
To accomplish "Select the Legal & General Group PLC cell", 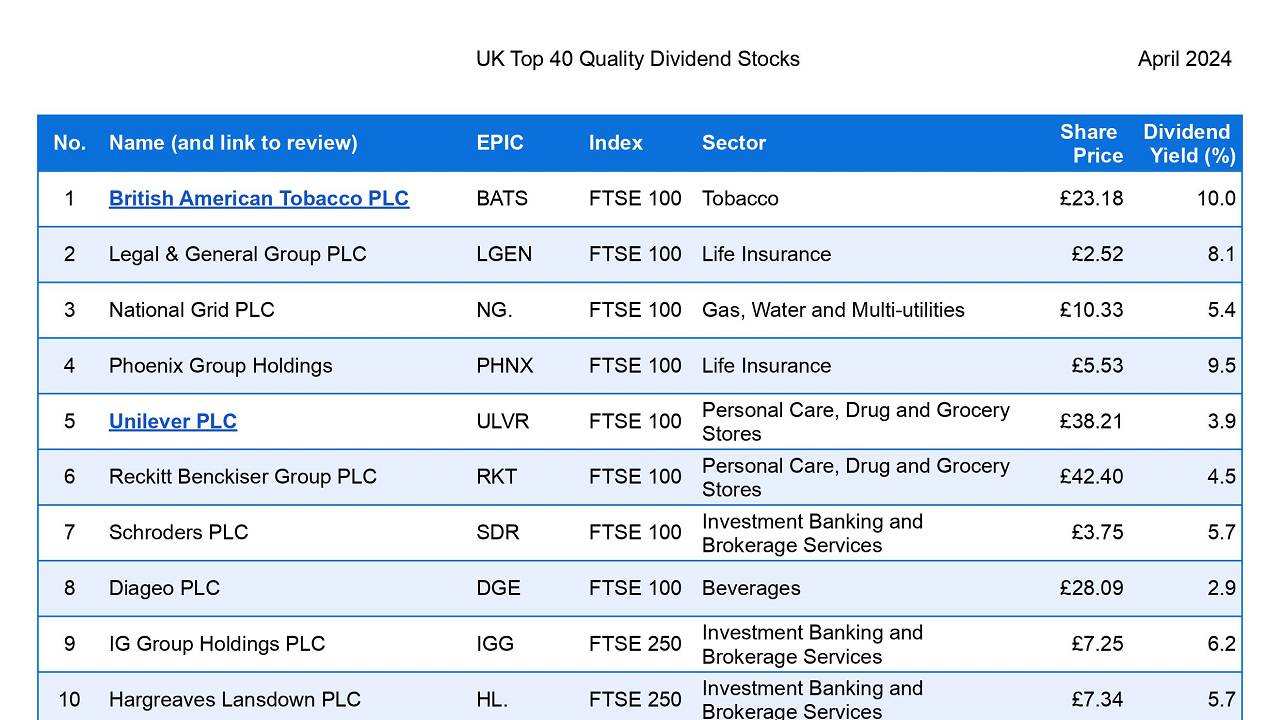I will [x=238, y=254].
